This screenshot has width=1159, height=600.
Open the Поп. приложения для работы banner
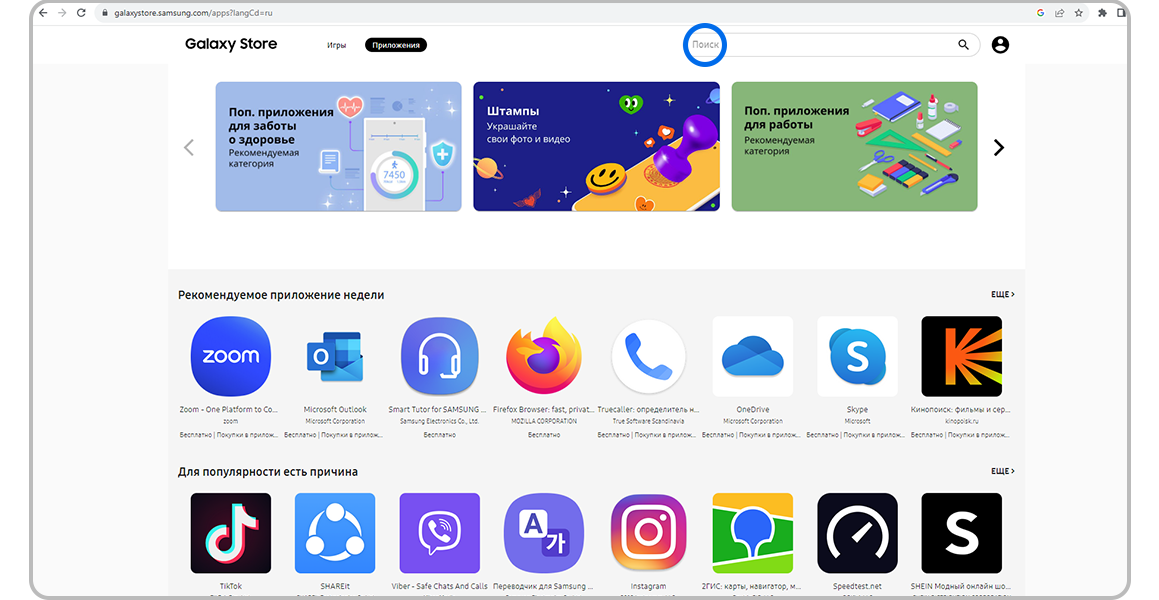click(854, 146)
